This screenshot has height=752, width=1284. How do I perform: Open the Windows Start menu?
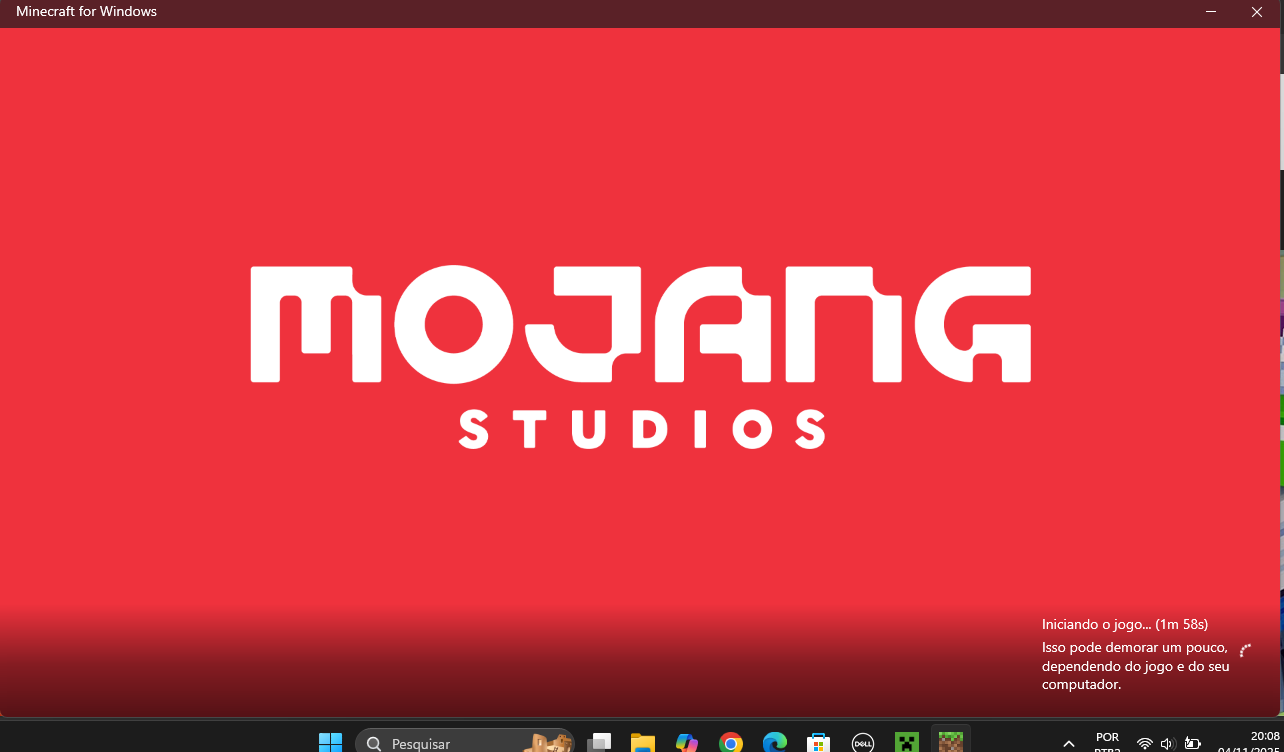tap(330, 743)
